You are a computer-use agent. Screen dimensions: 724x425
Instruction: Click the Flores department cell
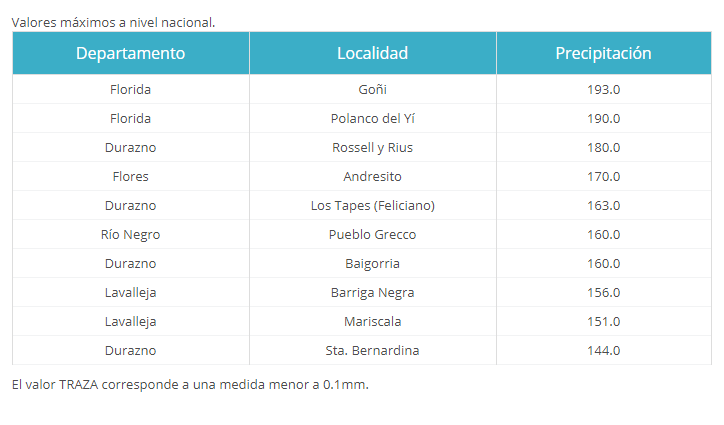(x=131, y=176)
